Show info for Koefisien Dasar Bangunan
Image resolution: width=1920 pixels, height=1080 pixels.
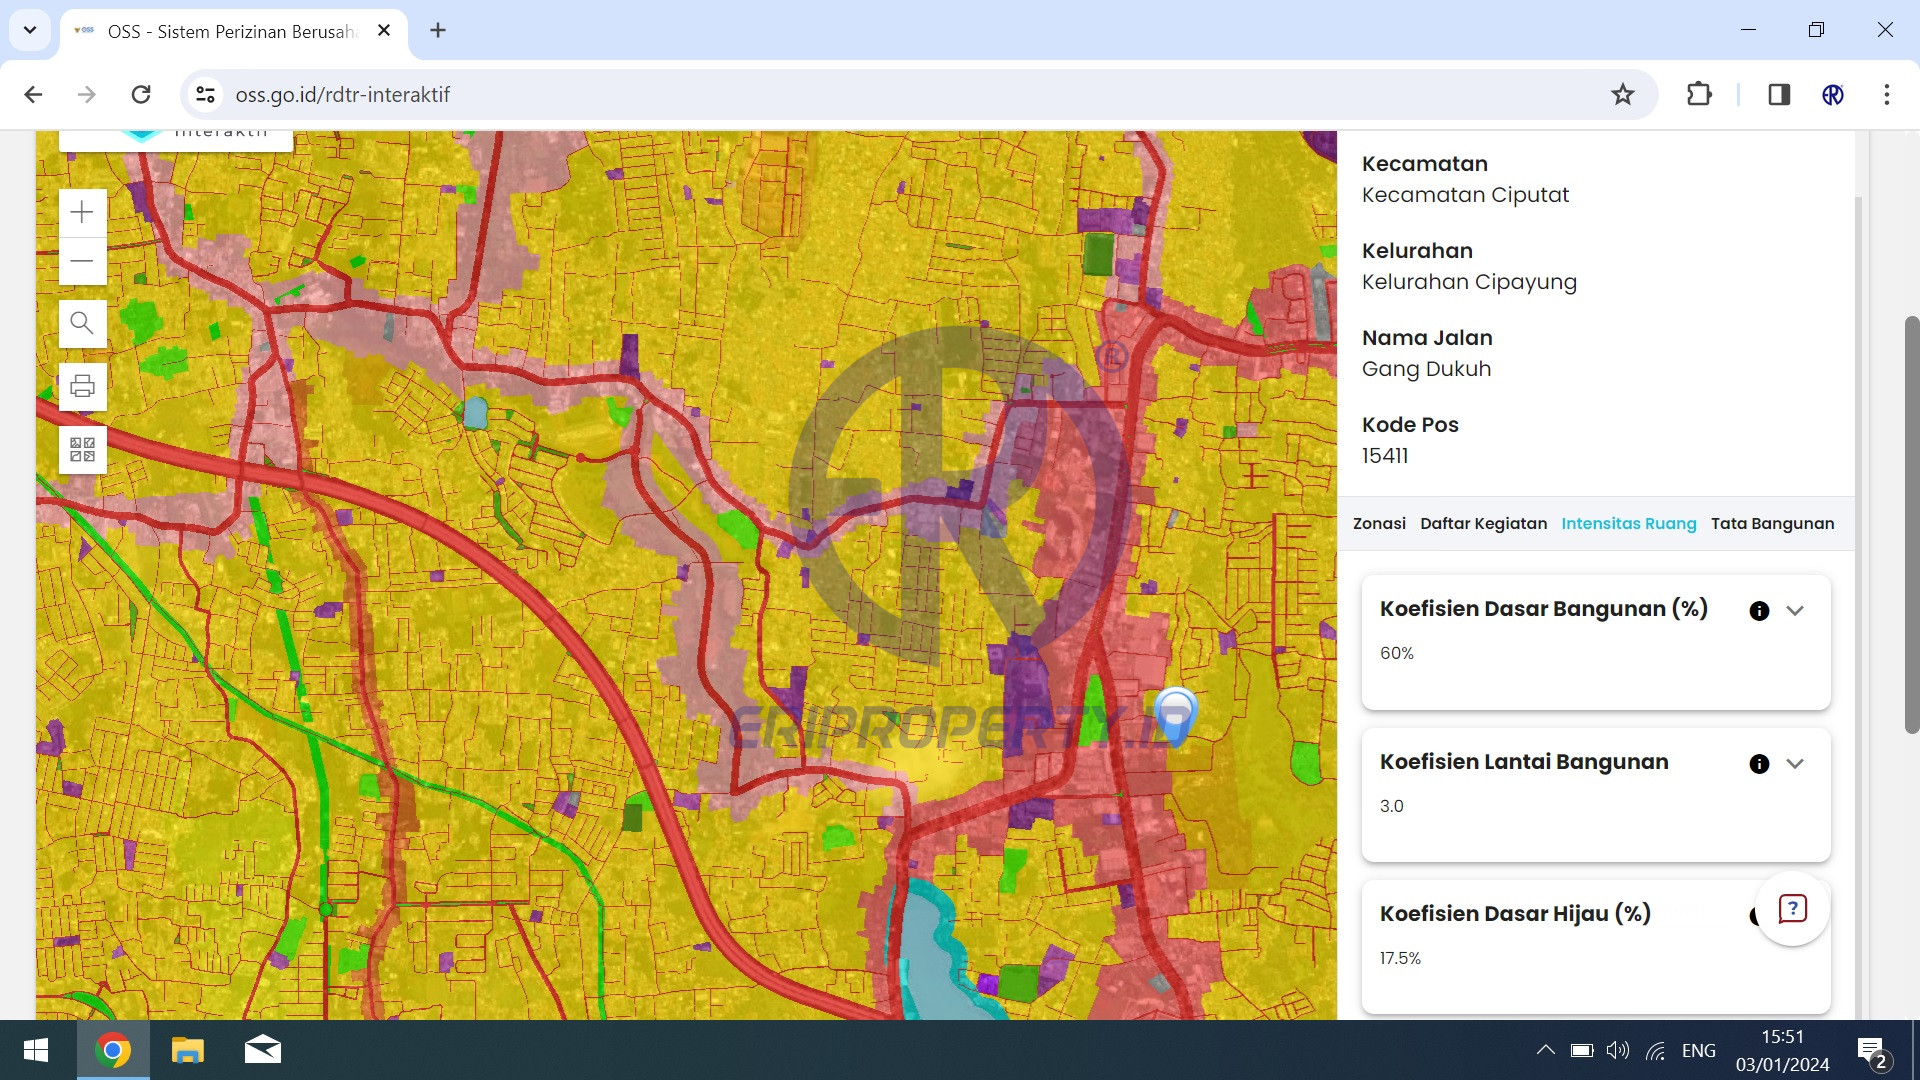pos(1759,611)
